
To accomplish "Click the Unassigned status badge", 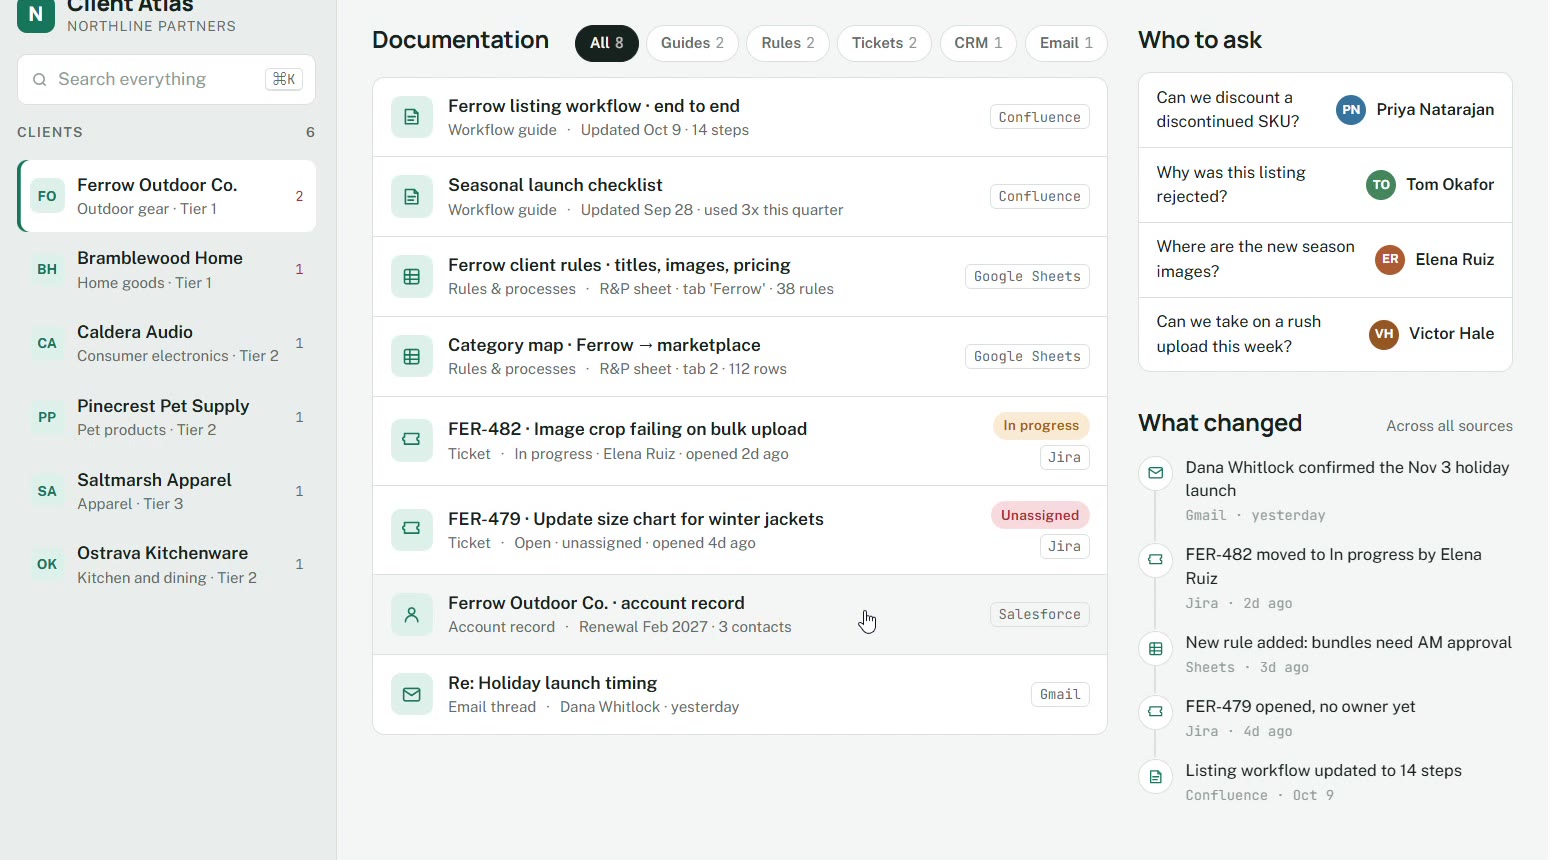I will (1040, 516).
